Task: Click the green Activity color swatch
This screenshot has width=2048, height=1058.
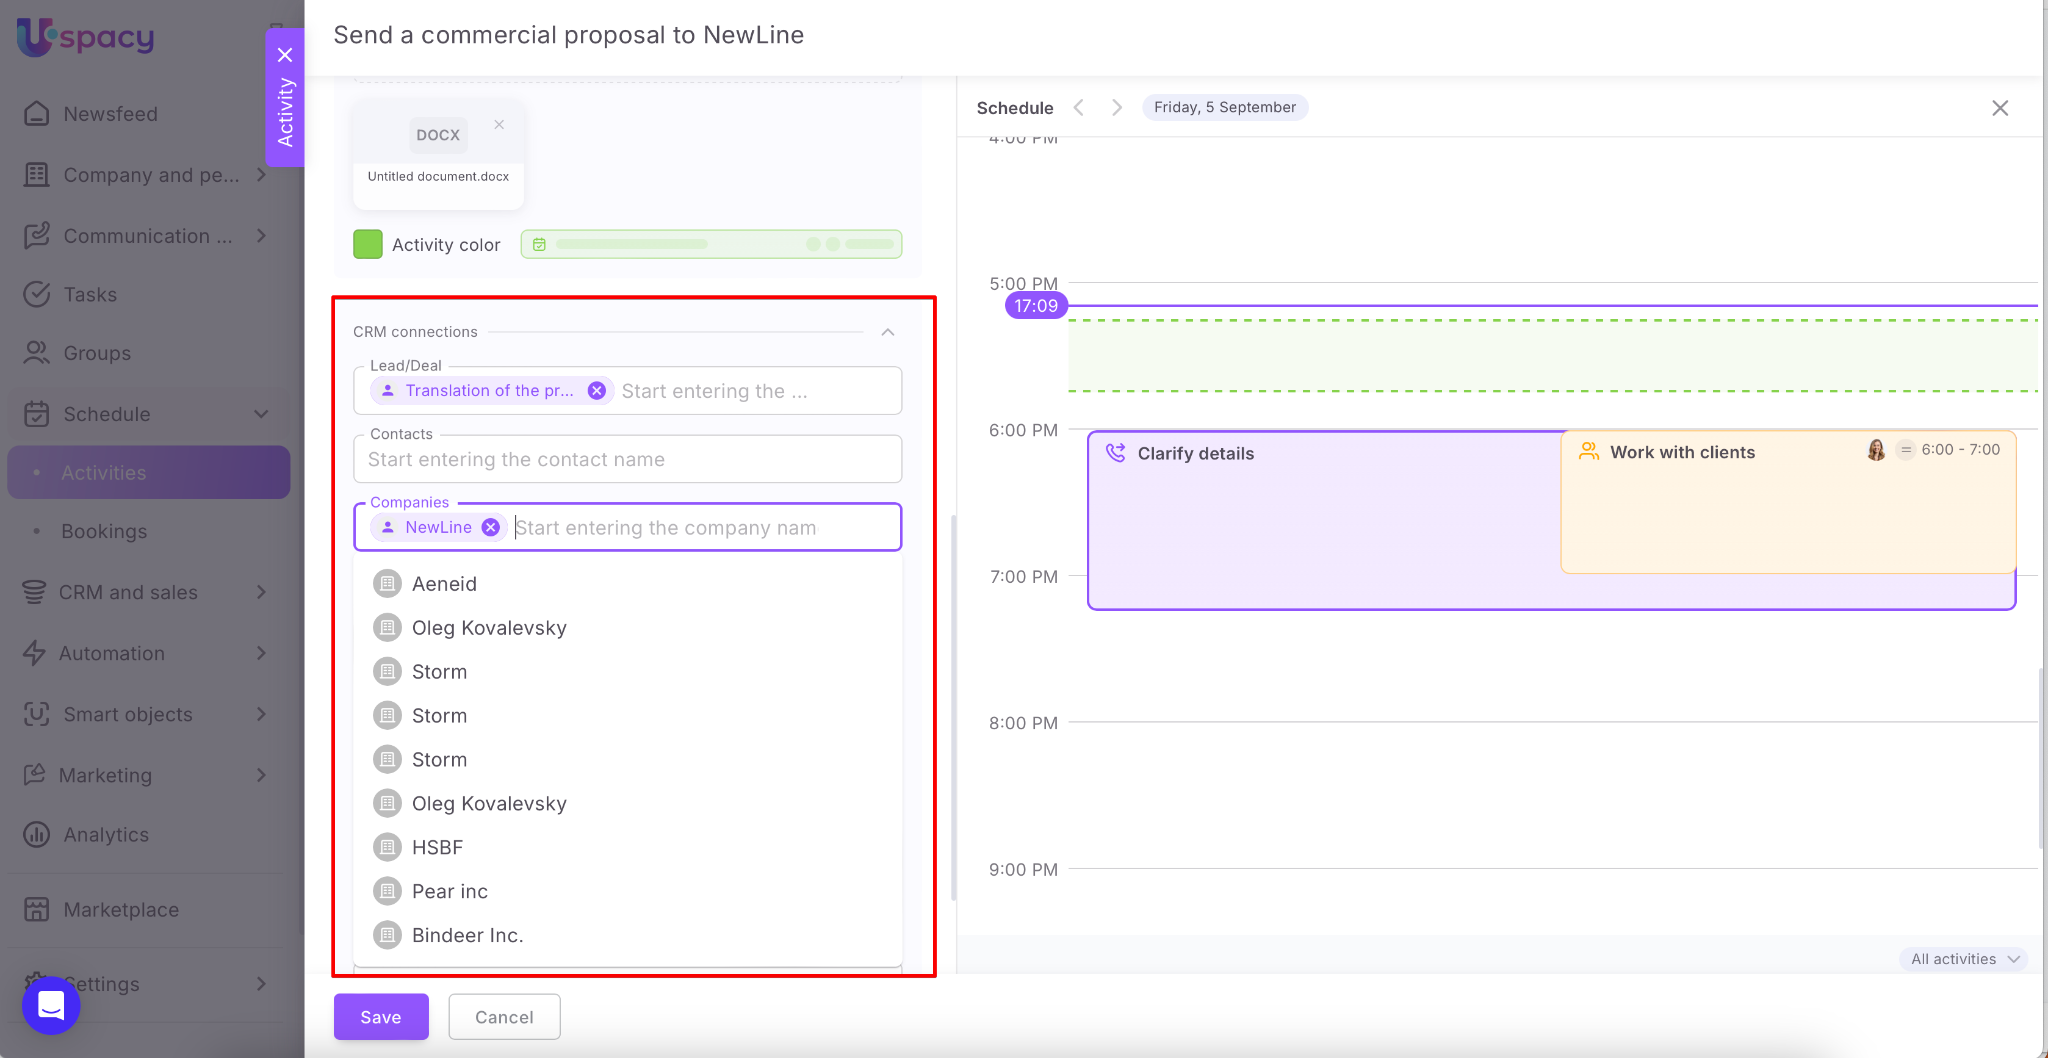Action: pos(368,245)
